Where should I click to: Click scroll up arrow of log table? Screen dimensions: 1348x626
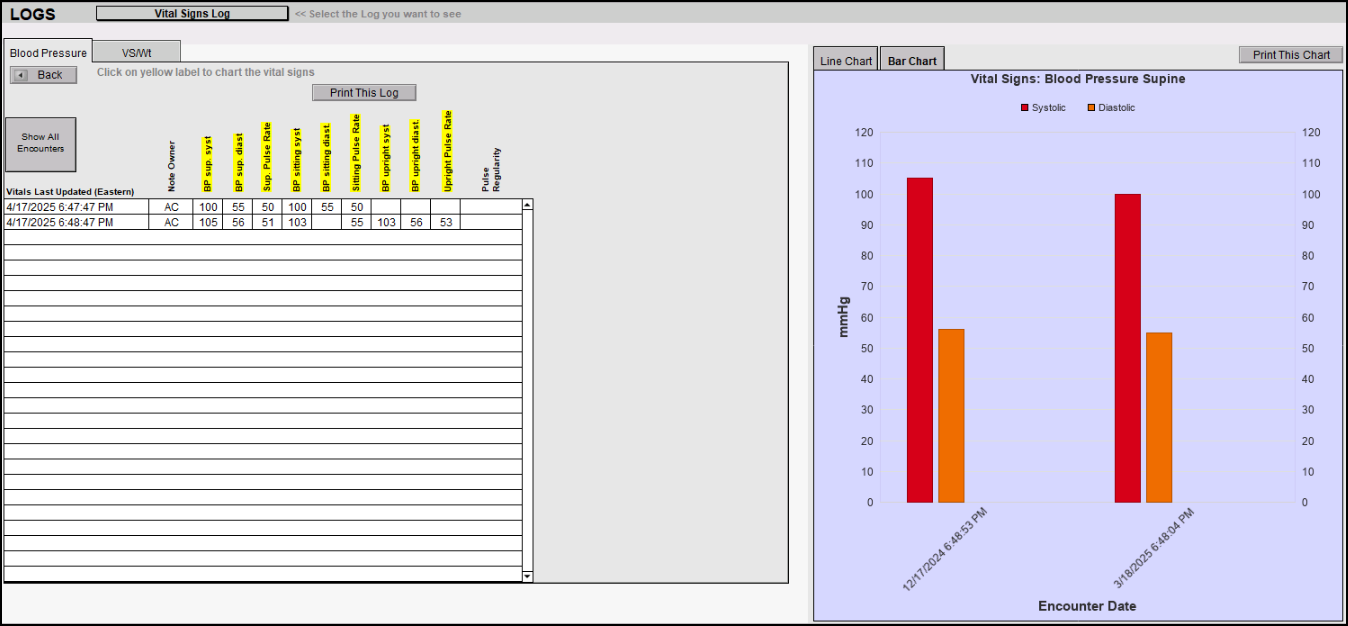527,205
